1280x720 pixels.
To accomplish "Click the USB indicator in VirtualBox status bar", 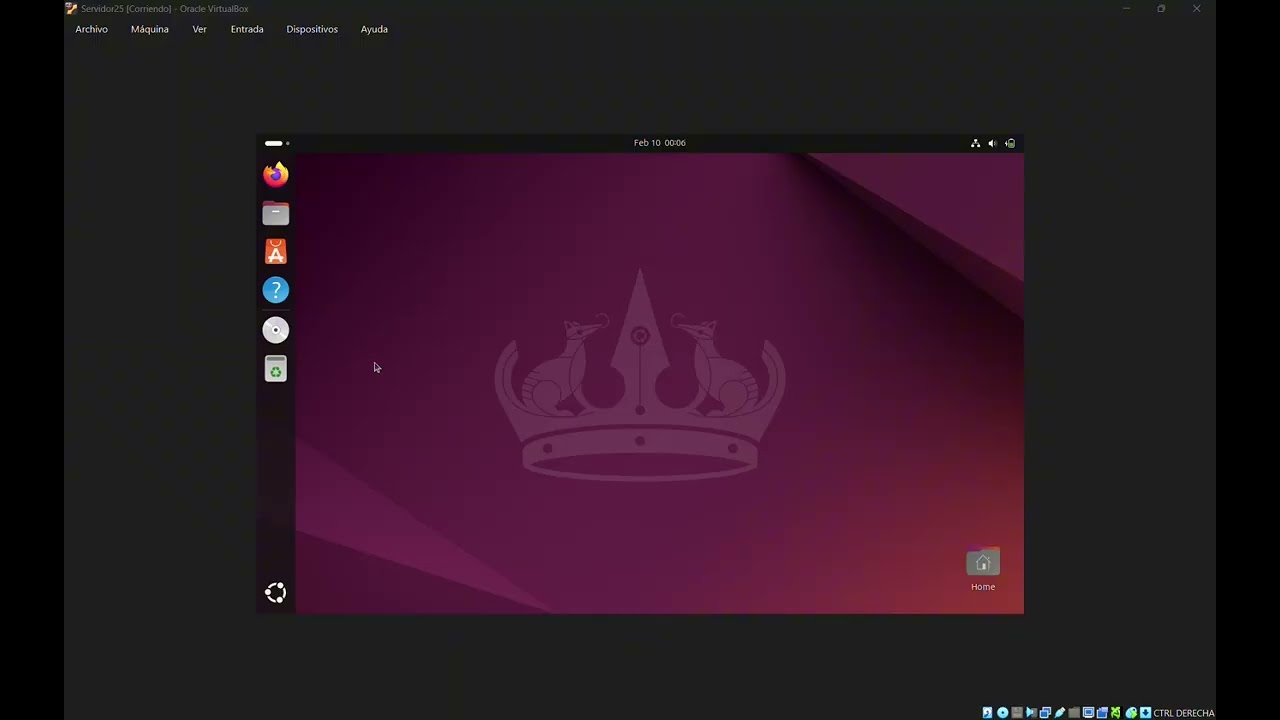I will 1060,713.
